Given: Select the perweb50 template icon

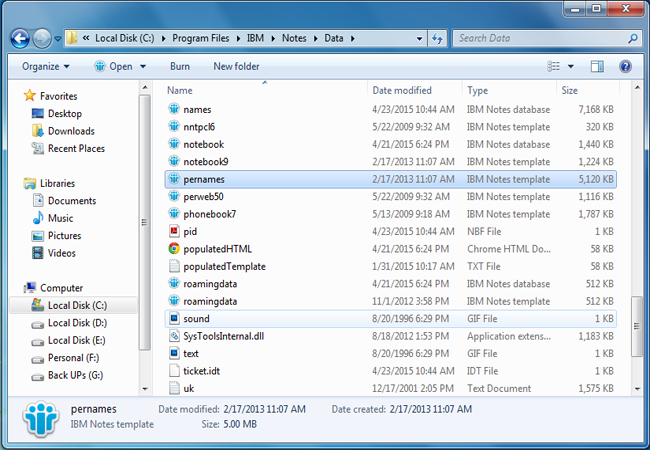Looking at the screenshot, I should (174, 196).
